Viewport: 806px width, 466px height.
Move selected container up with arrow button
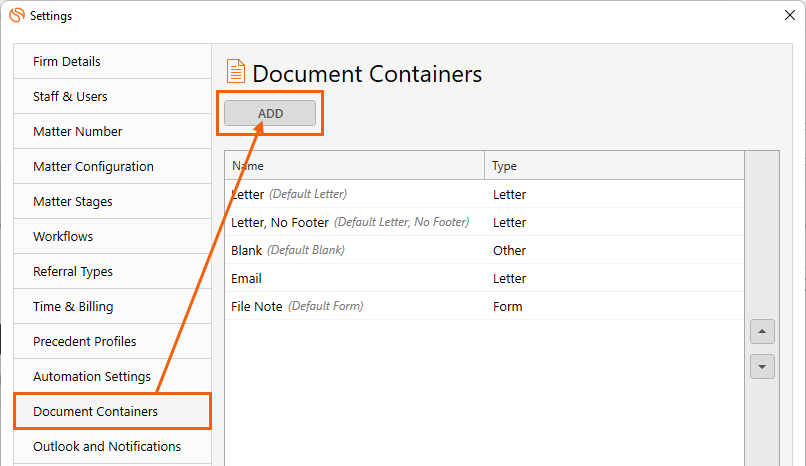coord(762,331)
